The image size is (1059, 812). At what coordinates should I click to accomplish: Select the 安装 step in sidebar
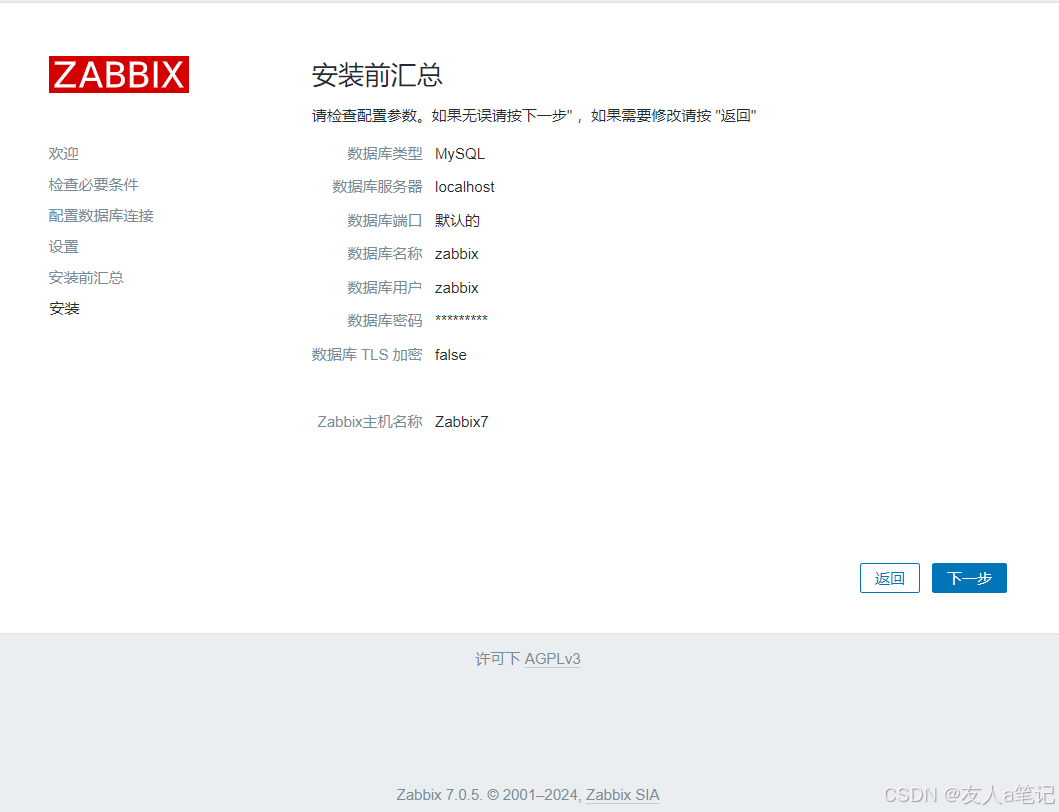[x=64, y=309]
